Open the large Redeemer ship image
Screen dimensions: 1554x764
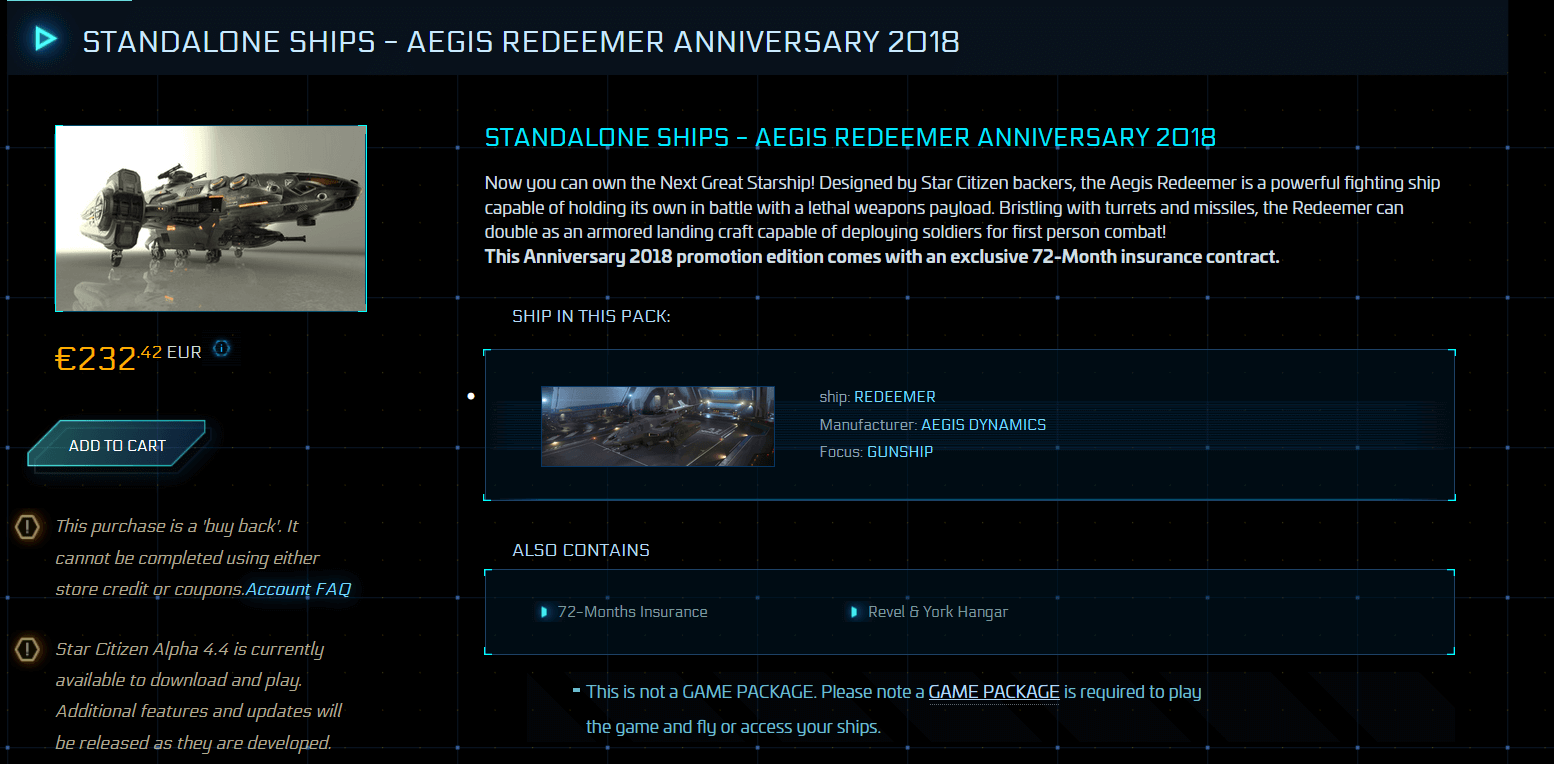tap(211, 218)
